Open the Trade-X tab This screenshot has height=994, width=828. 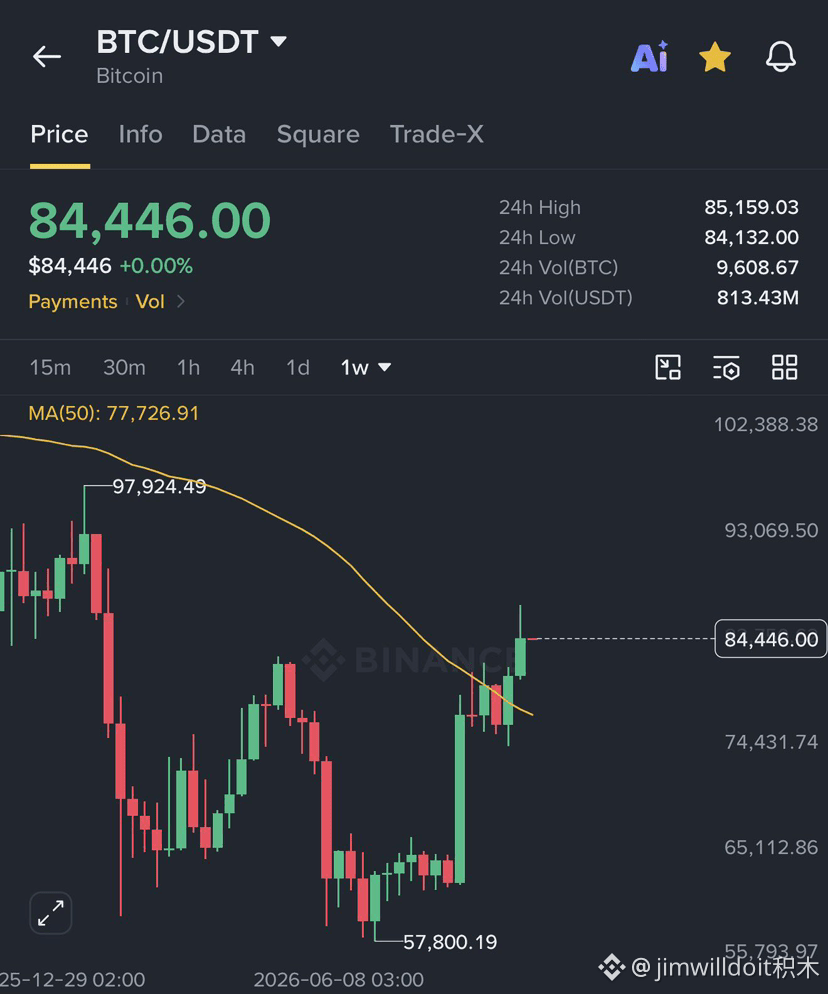pyautogui.click(x=436, y=134)
